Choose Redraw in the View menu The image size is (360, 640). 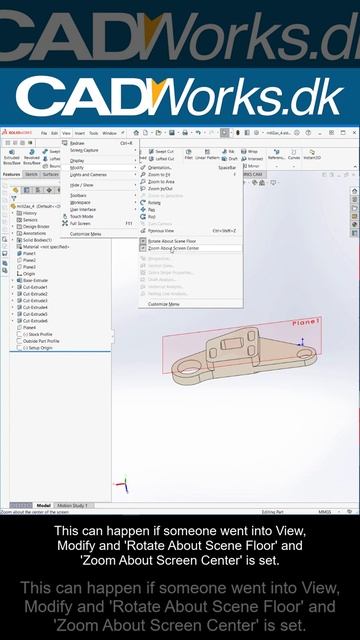click(100, 143)
